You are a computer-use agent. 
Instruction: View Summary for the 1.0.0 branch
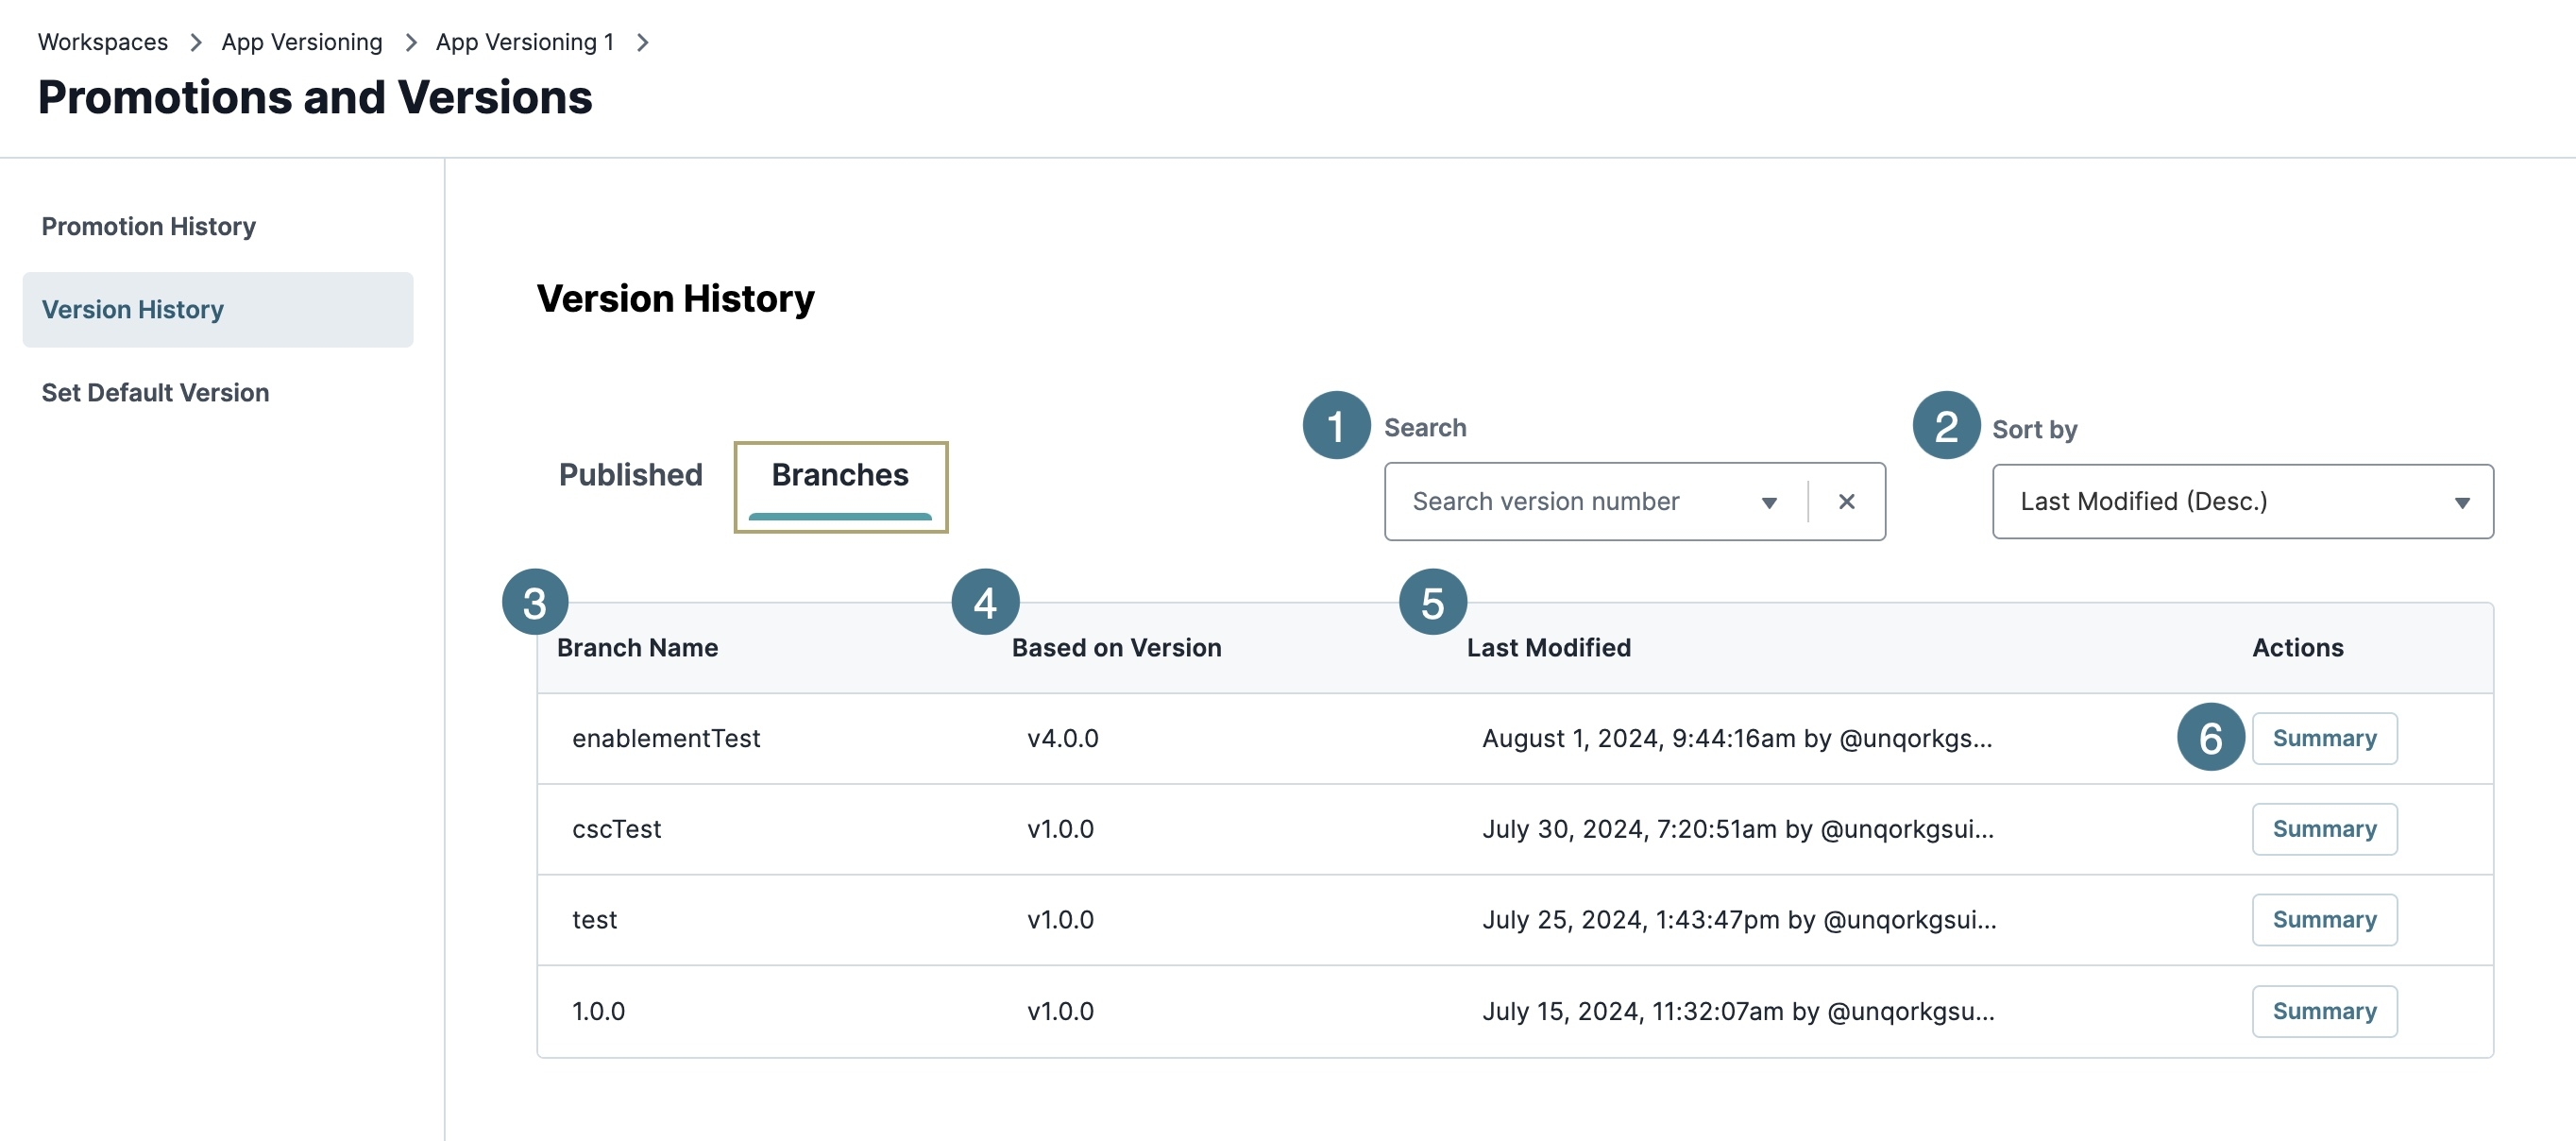[2323, 1010]
